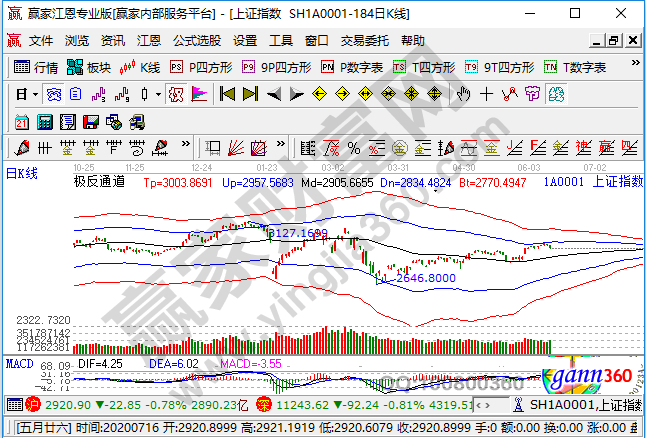Jump to first bar with green skip-back arrow
The height and width of the screenshot is (438, 646).
[227, 94]
